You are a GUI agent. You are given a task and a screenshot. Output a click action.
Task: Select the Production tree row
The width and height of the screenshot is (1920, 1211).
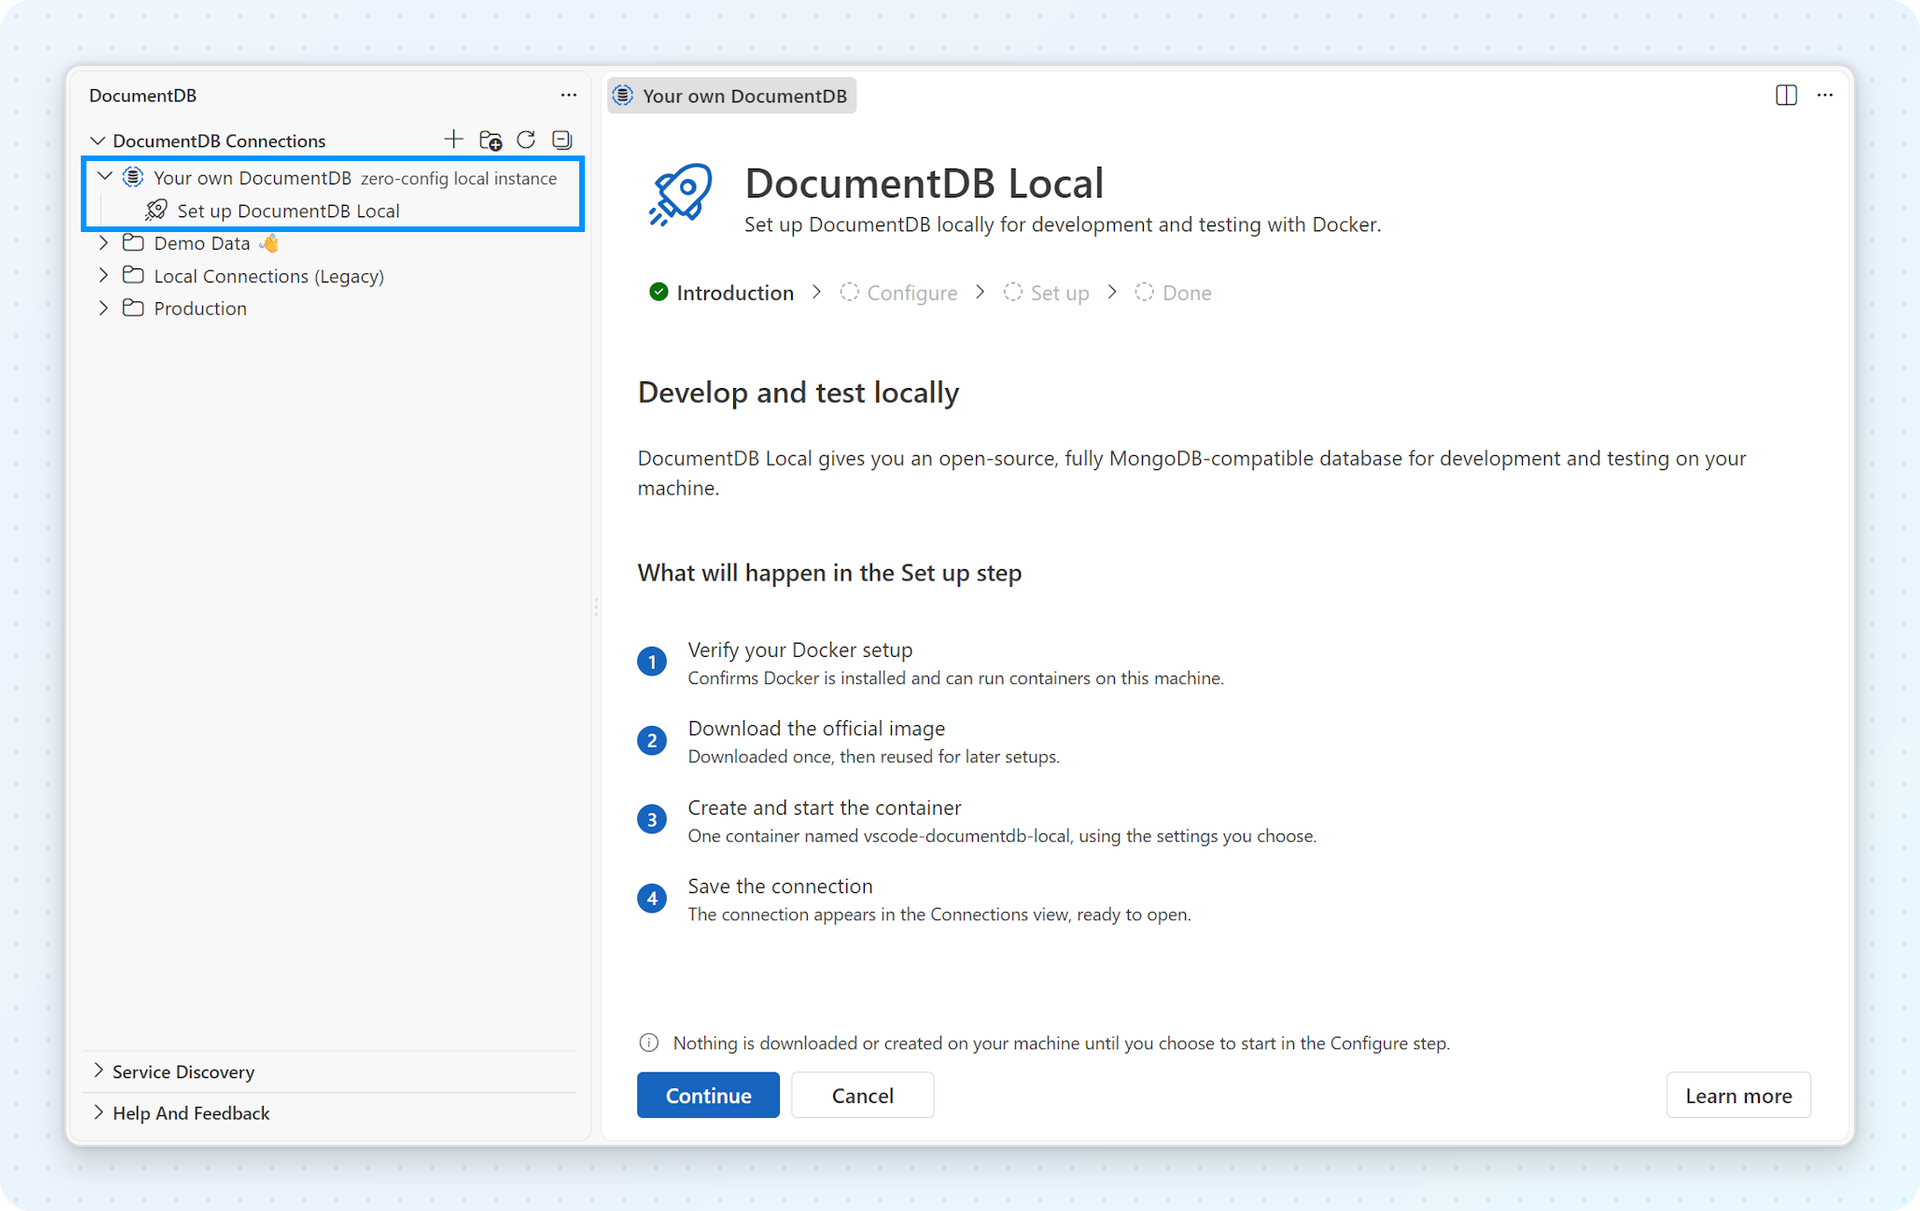click(x=333, y=308)
